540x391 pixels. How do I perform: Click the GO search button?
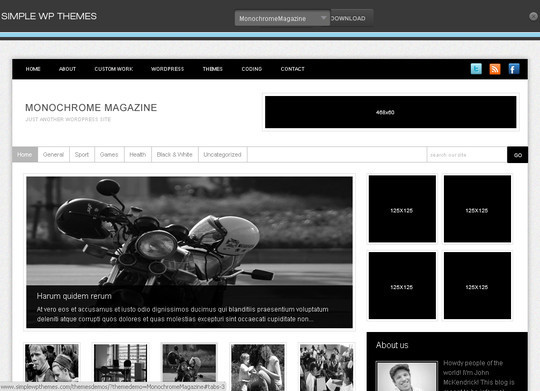518,155
